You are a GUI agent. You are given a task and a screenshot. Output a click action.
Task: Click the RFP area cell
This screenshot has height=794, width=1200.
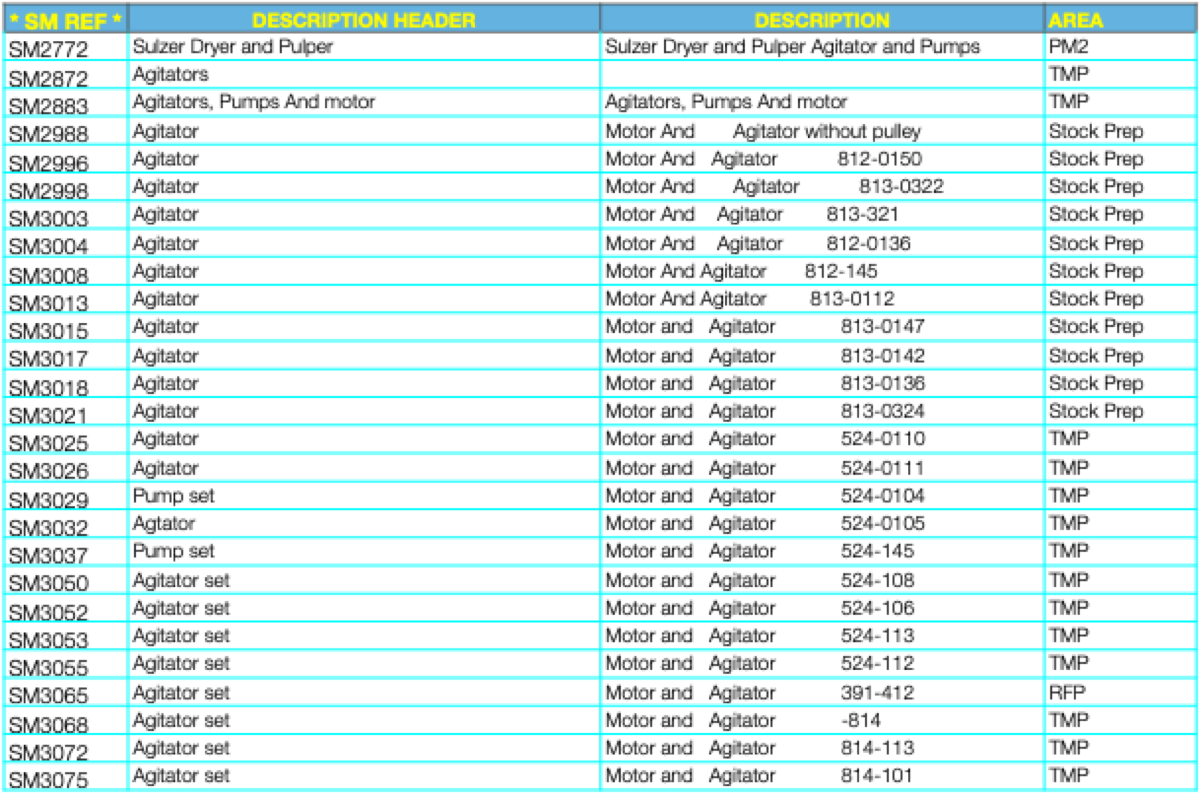tap(1120, 692)
